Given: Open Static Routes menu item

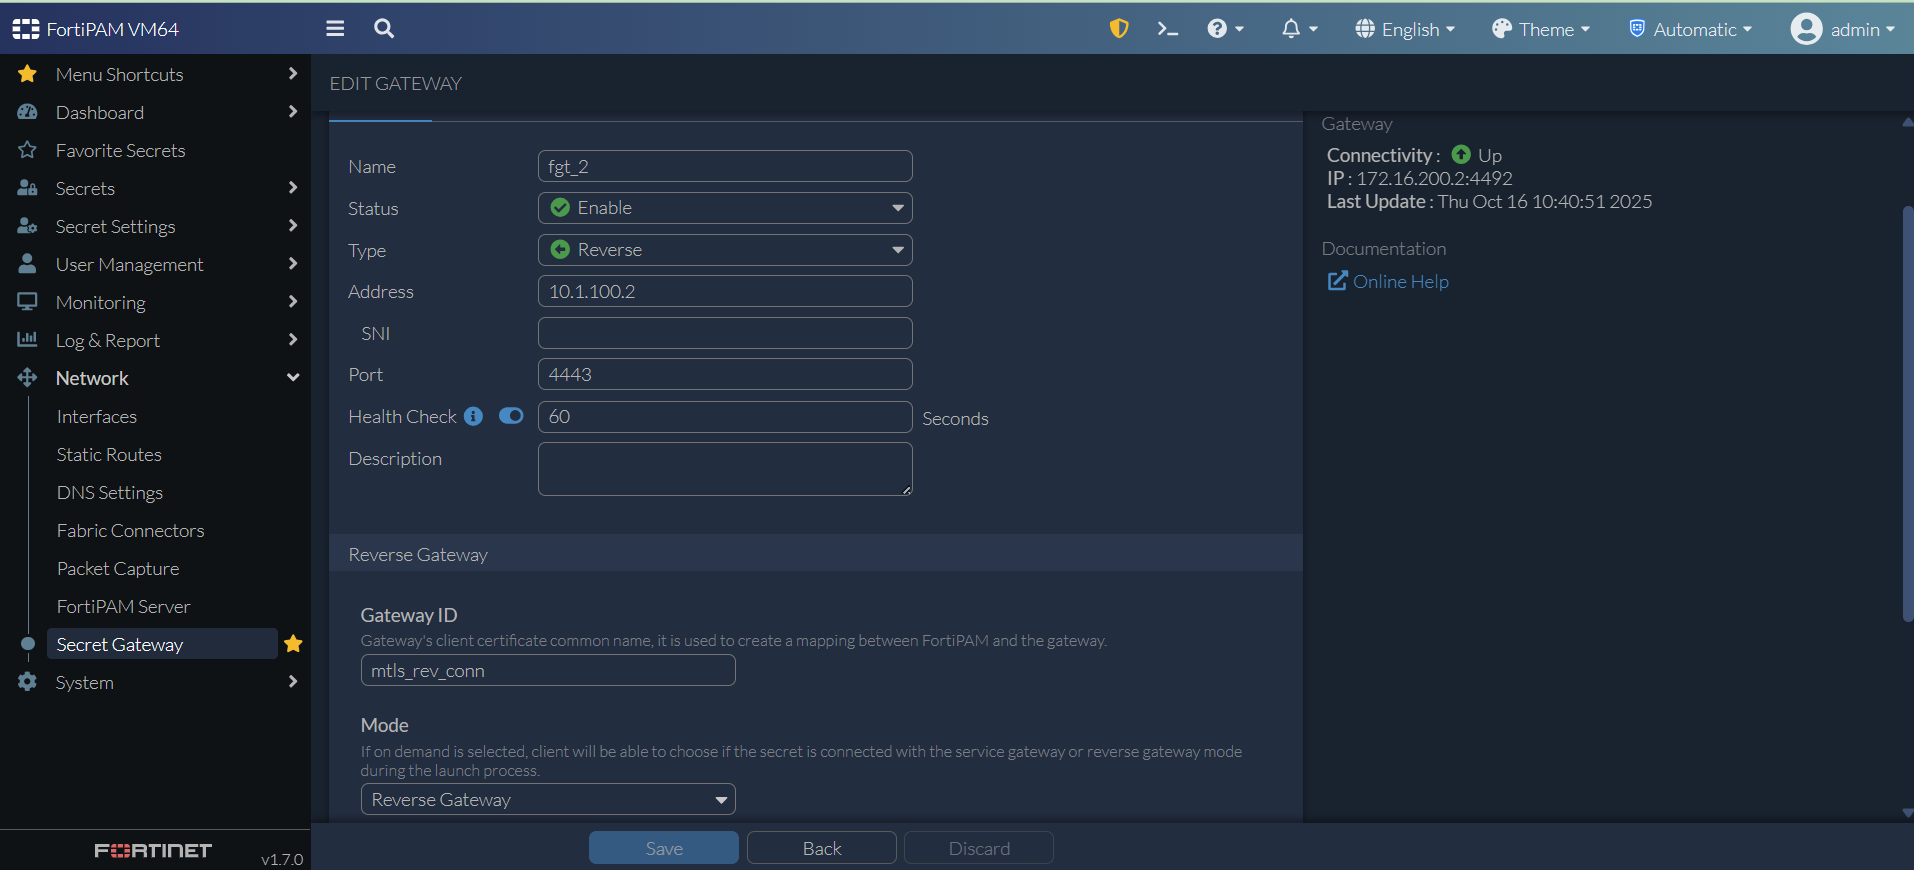Looking at the screenshot, I should coord(109,455).
